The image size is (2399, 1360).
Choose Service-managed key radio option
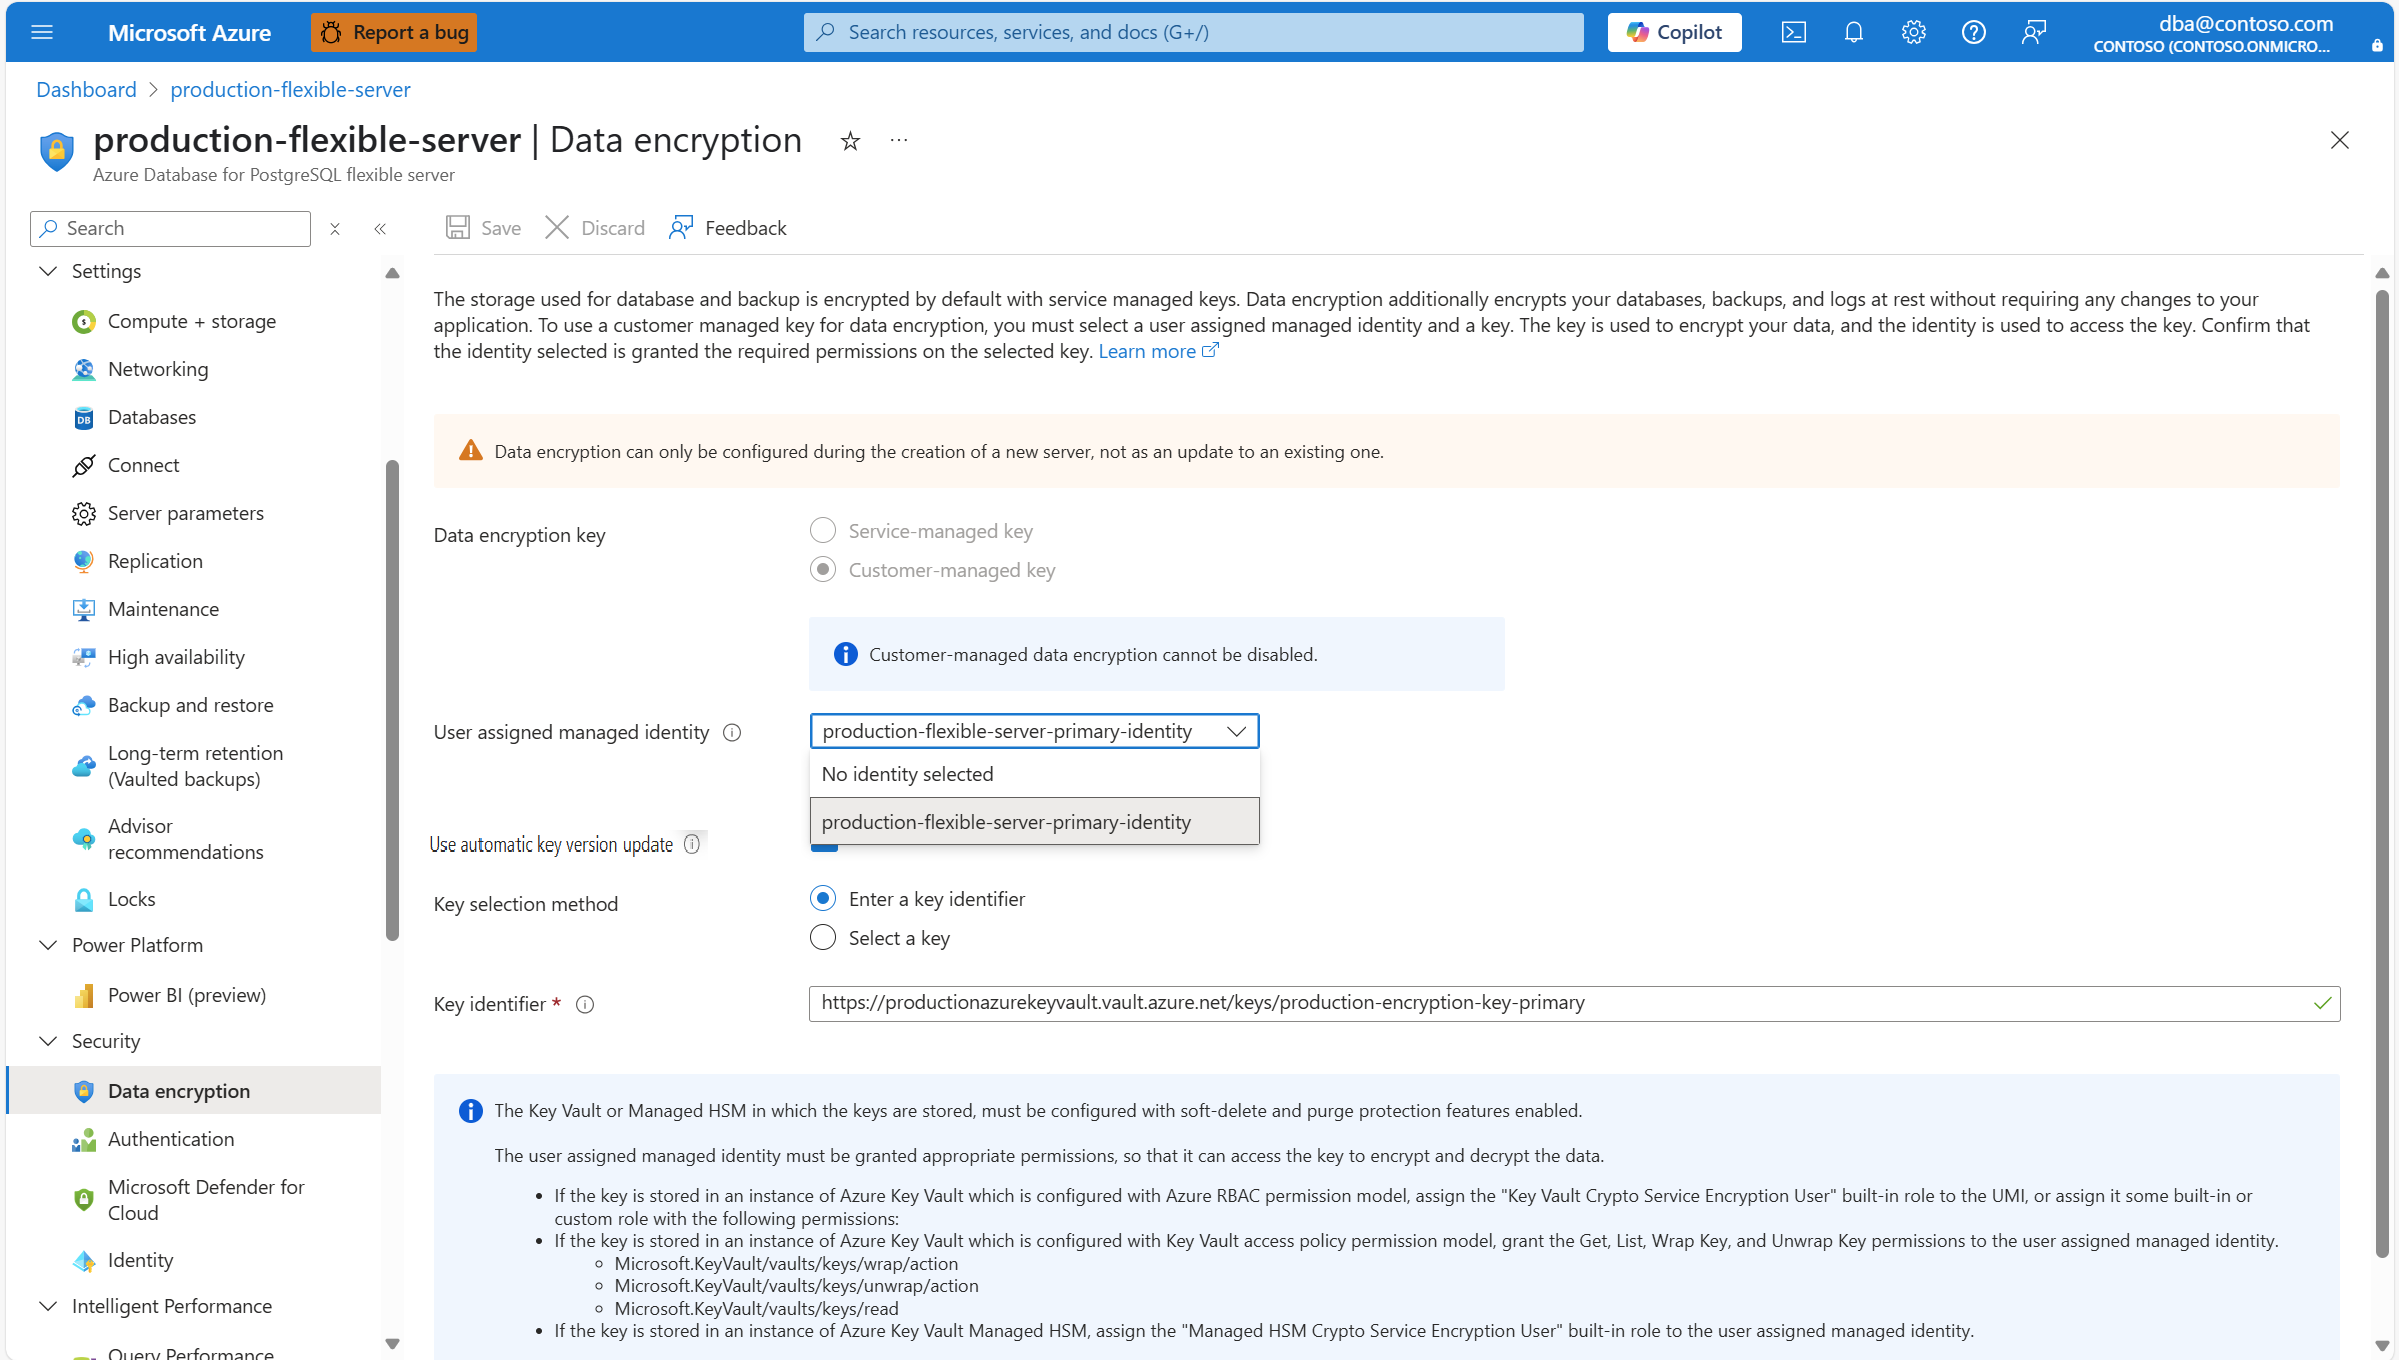click(x=823, y=530)
